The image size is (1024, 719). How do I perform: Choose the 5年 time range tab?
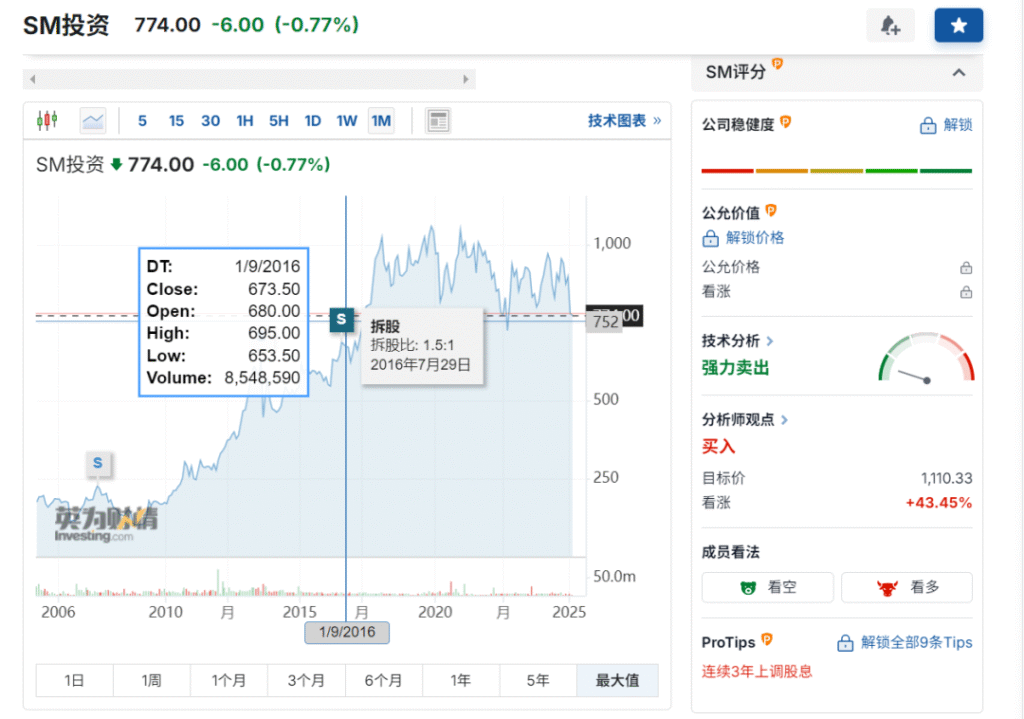538,680
